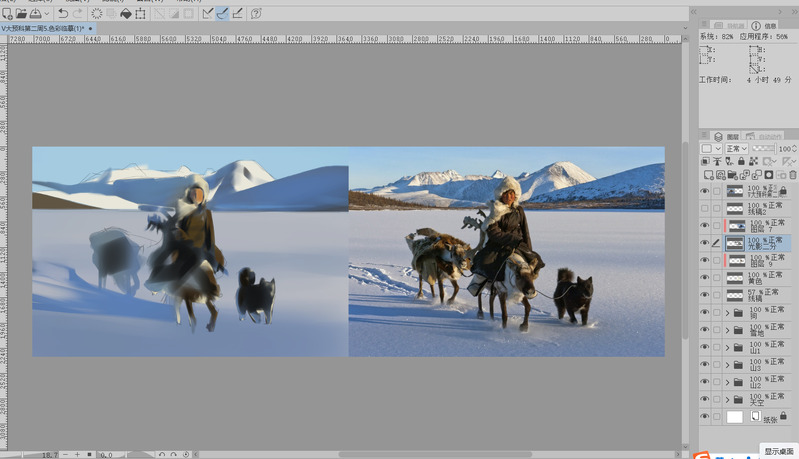
Task: Tick the checkbox beside 黄色 layer
Action: click(x=716, y=278)
